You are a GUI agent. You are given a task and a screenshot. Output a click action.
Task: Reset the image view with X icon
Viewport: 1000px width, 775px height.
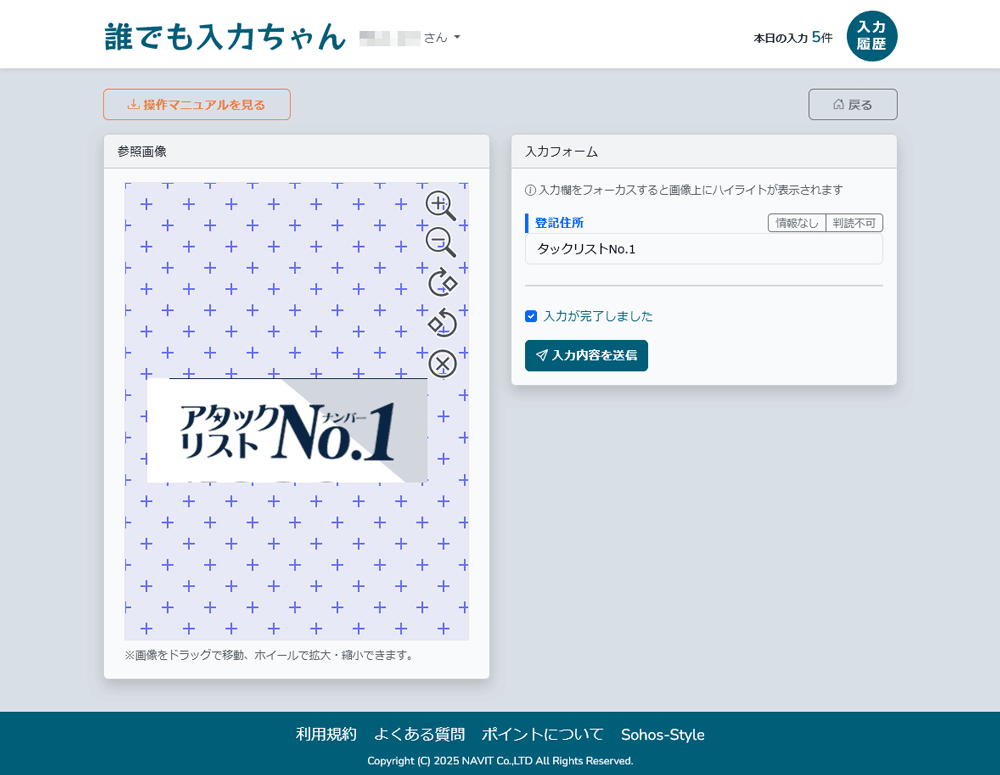tap(442, 364)
